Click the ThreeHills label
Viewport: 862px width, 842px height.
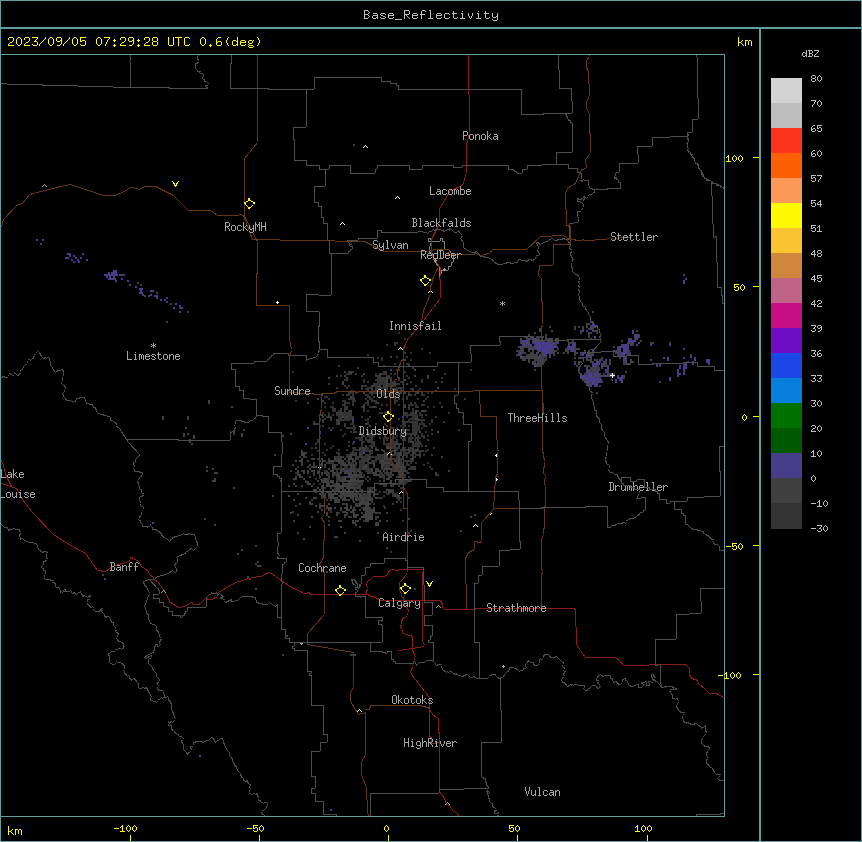(x=537, y=418)
